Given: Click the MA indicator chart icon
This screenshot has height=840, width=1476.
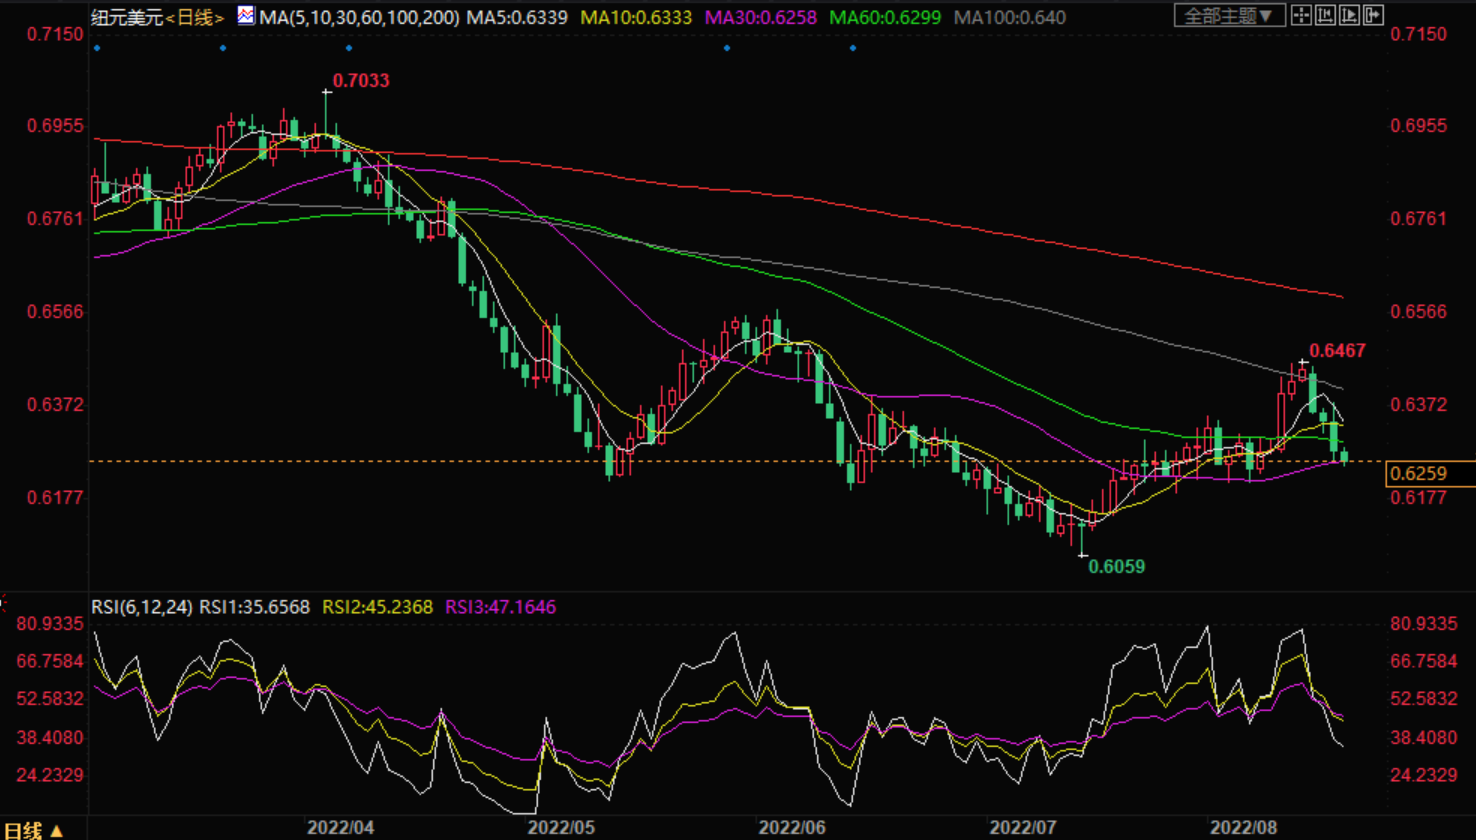Looking at the screenshot, I should tap(246, 16).
